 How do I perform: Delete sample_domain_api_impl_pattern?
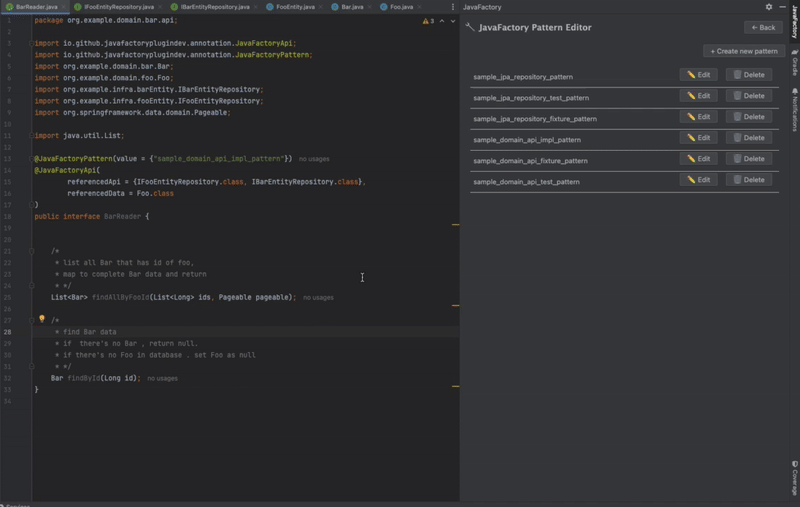[748, 138]
